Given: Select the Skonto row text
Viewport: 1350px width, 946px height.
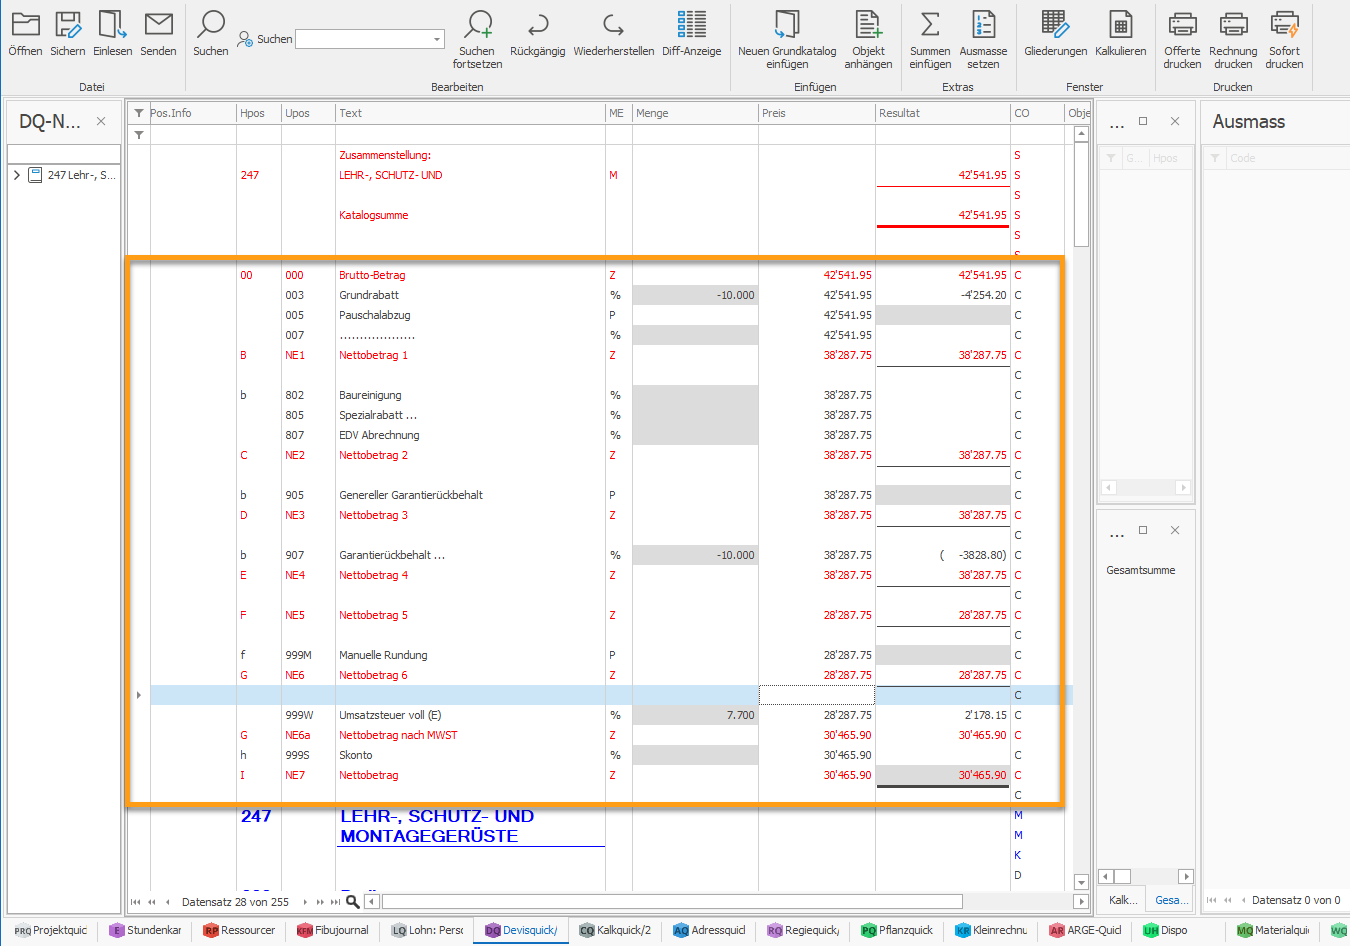Looking at the screenshot, I should pyautogui.click(x=355, y=755).
